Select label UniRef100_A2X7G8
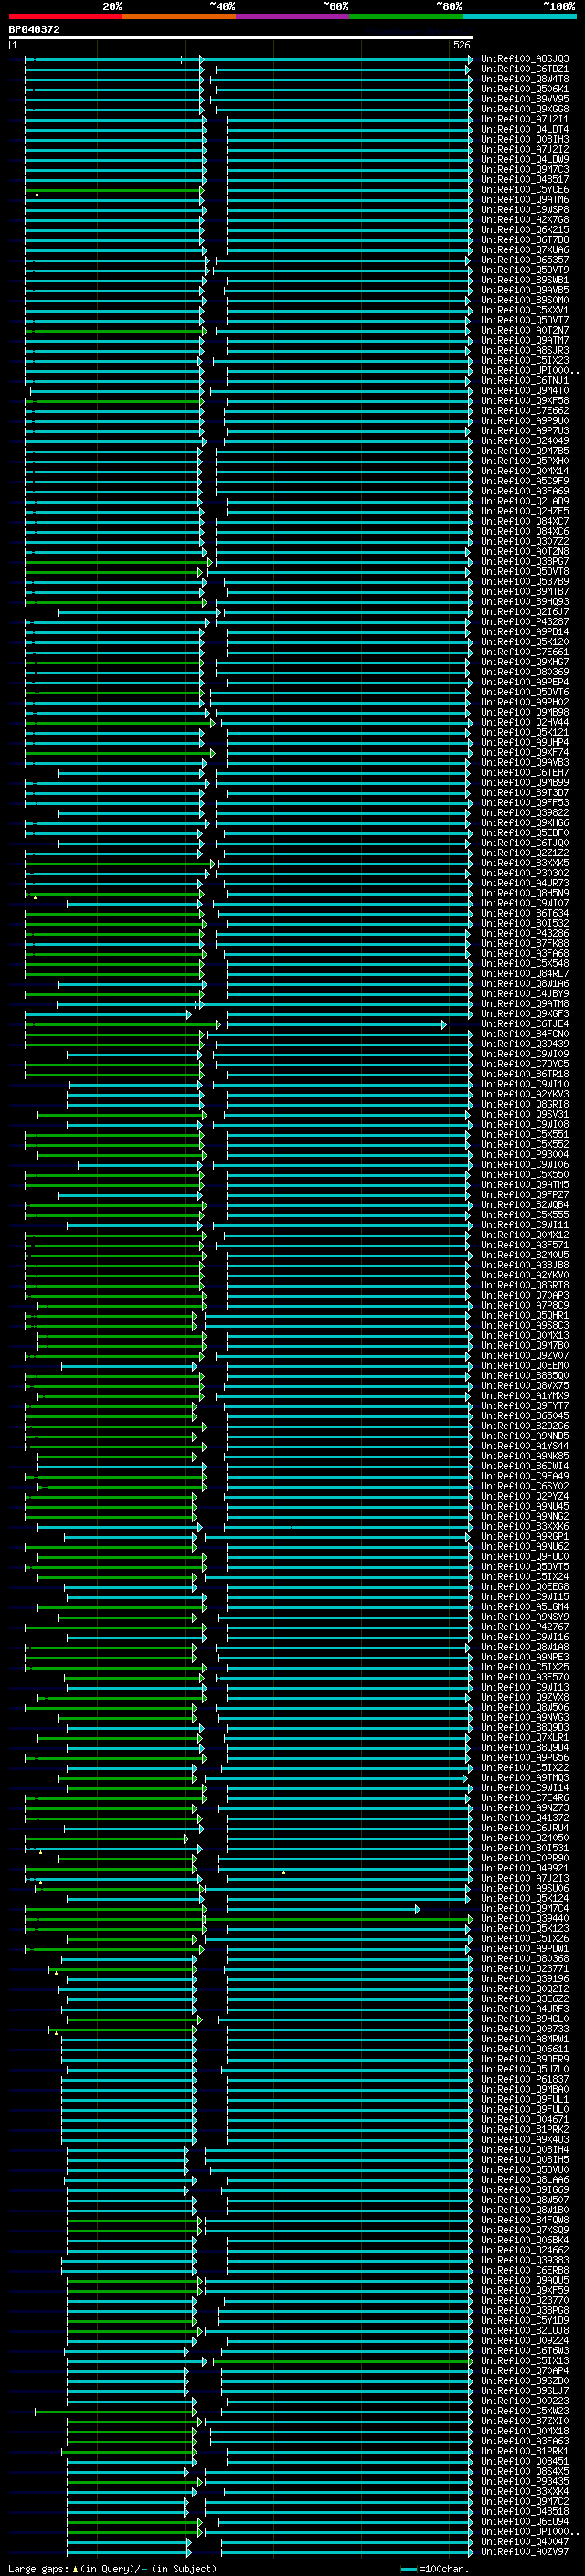585x2576 pixels. point(525,220)
